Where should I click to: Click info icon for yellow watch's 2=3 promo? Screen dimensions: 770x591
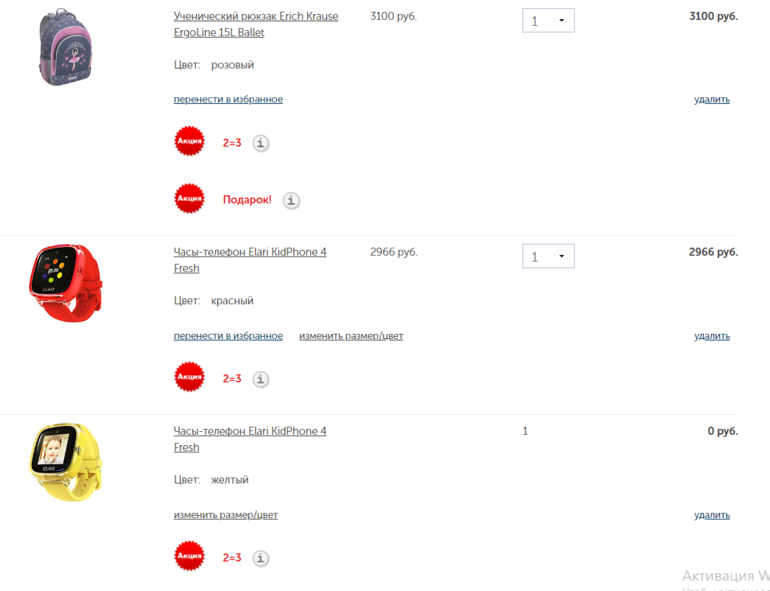(261, 558)
